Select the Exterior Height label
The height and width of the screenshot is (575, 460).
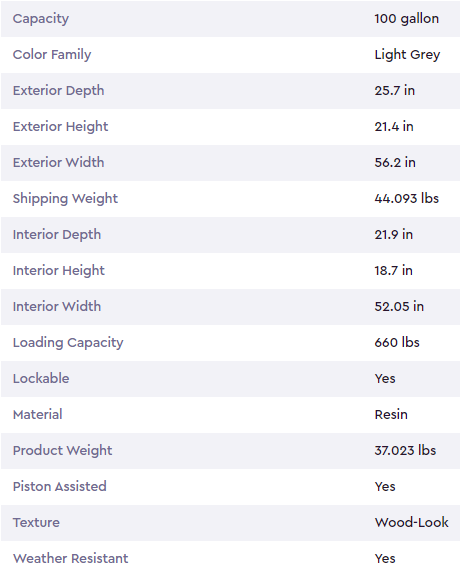[61, 127]
